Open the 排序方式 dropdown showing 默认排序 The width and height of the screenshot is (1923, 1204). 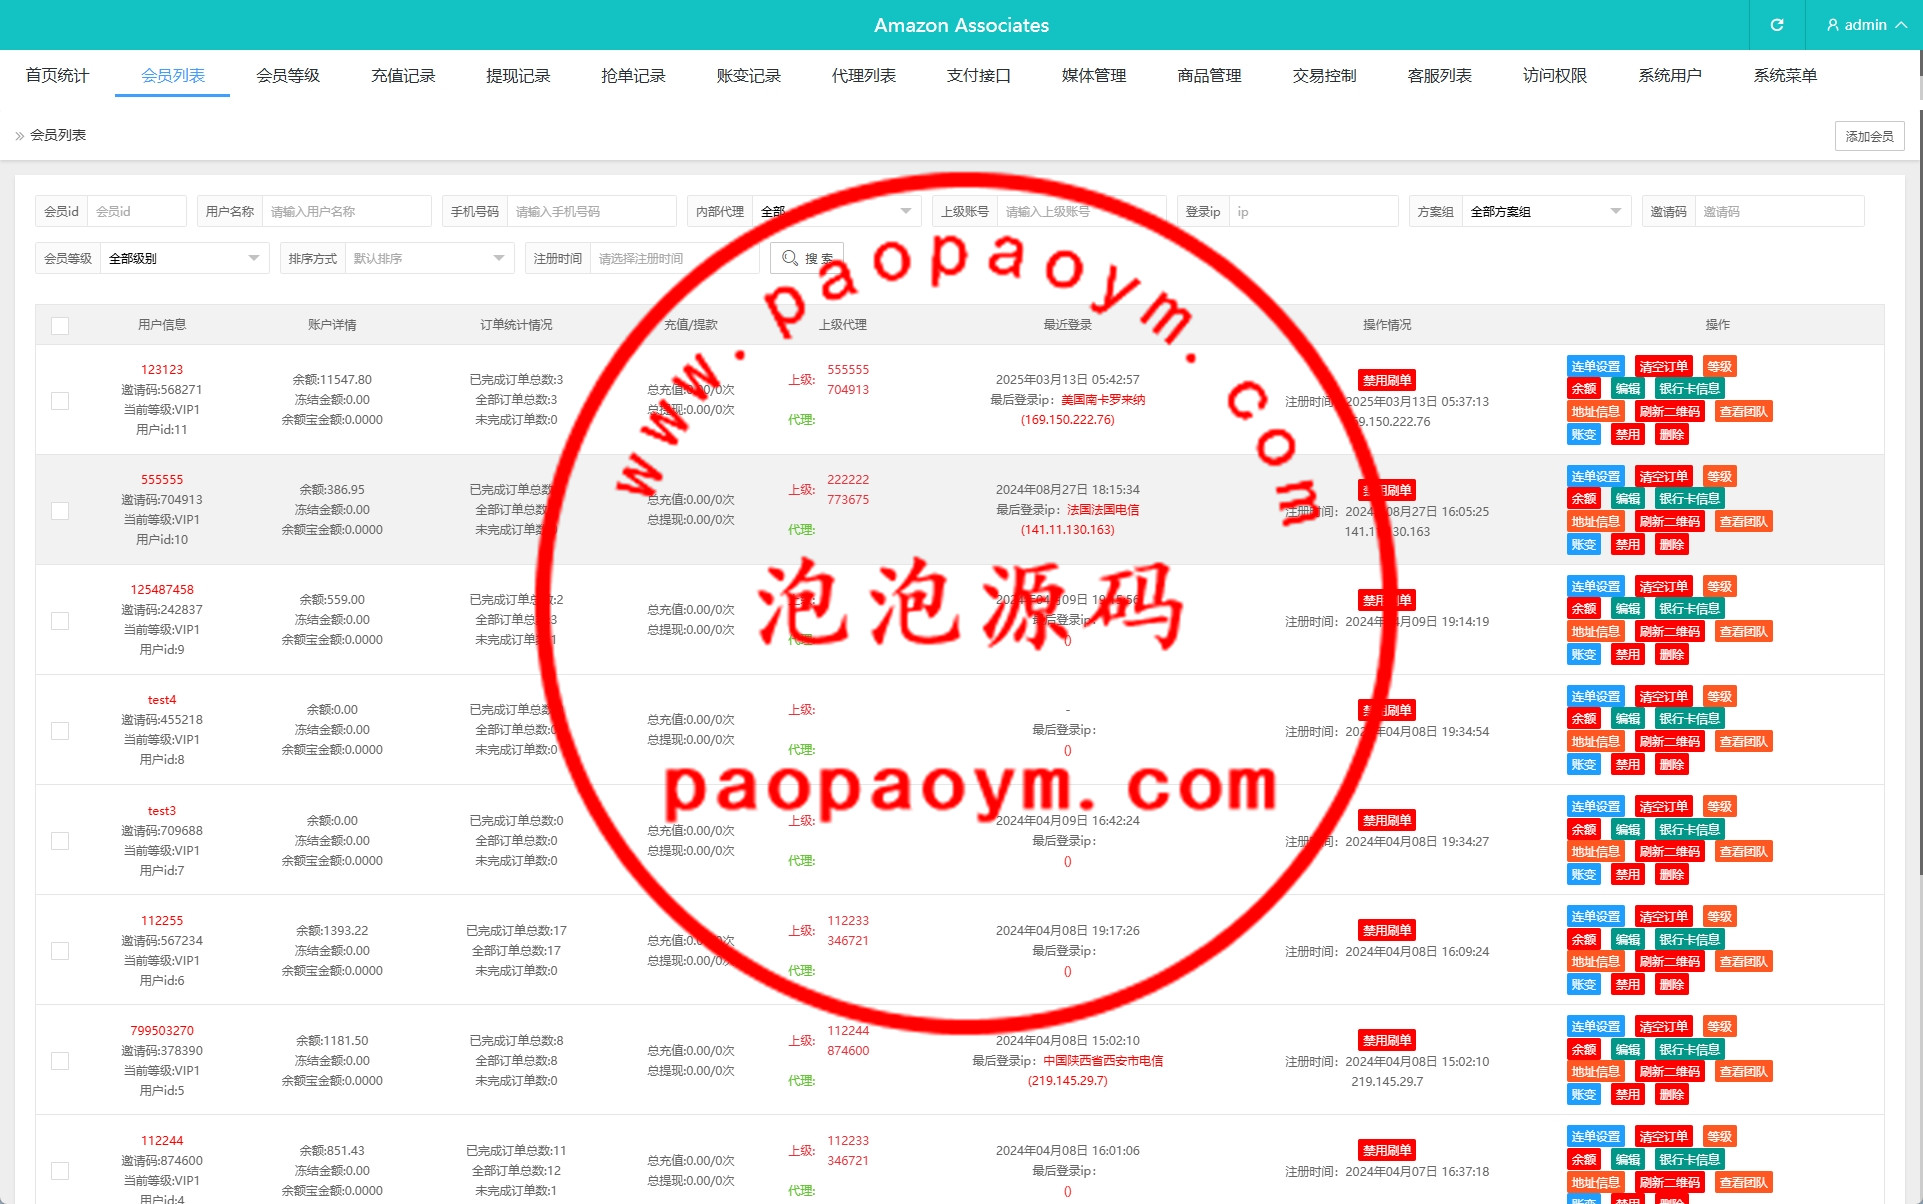[429, 258]
